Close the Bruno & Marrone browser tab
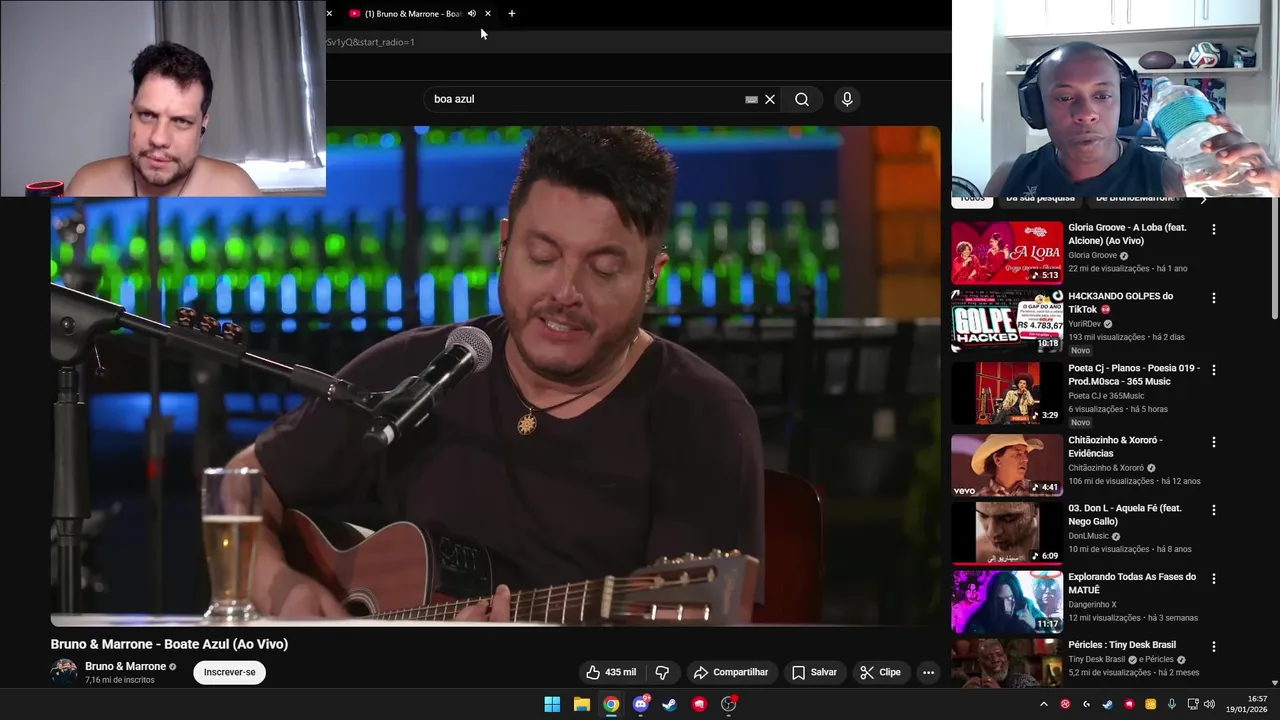The image size is (1280, 720). [x=488, y=14]
